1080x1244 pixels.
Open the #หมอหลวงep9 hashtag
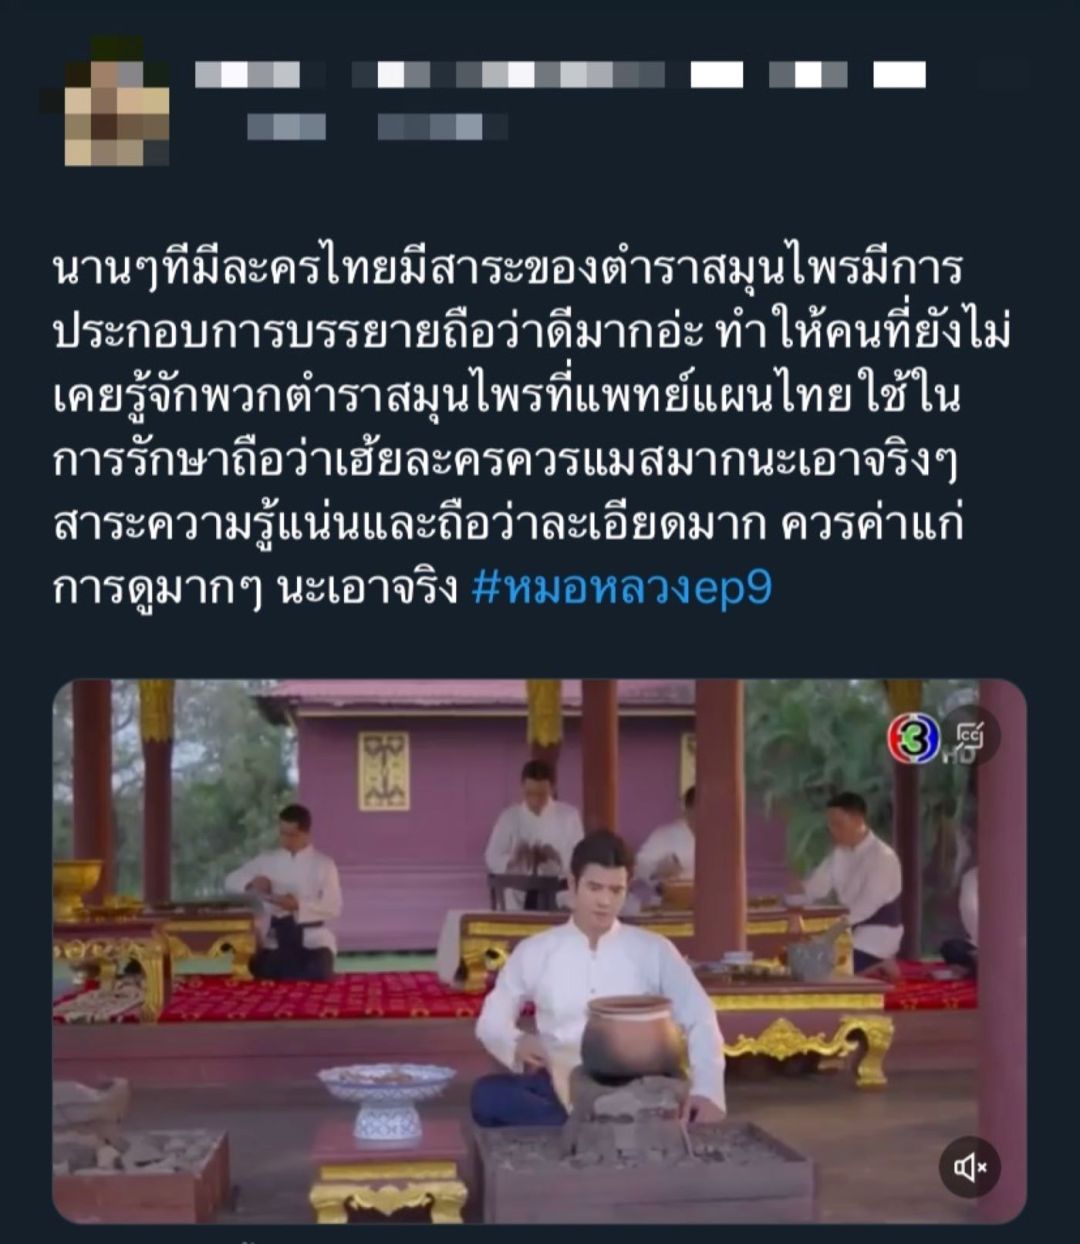click(621, 588)
